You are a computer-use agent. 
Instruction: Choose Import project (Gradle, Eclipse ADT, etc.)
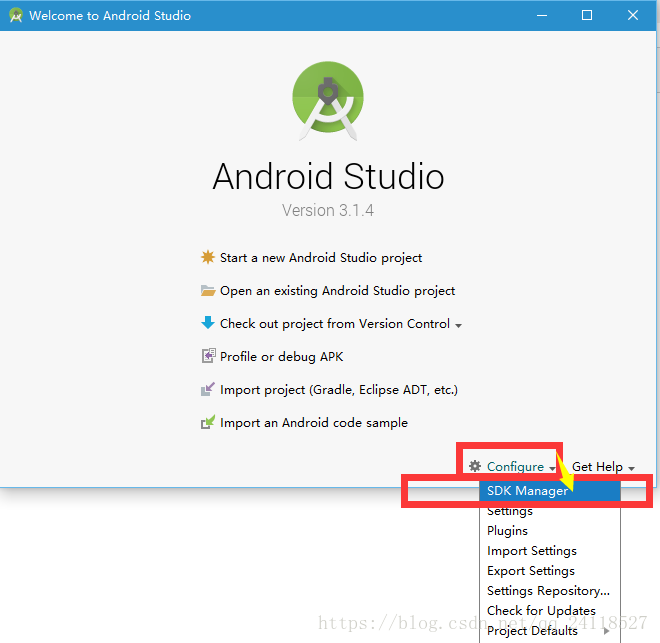pyautogui.click(x=338, y=390)
